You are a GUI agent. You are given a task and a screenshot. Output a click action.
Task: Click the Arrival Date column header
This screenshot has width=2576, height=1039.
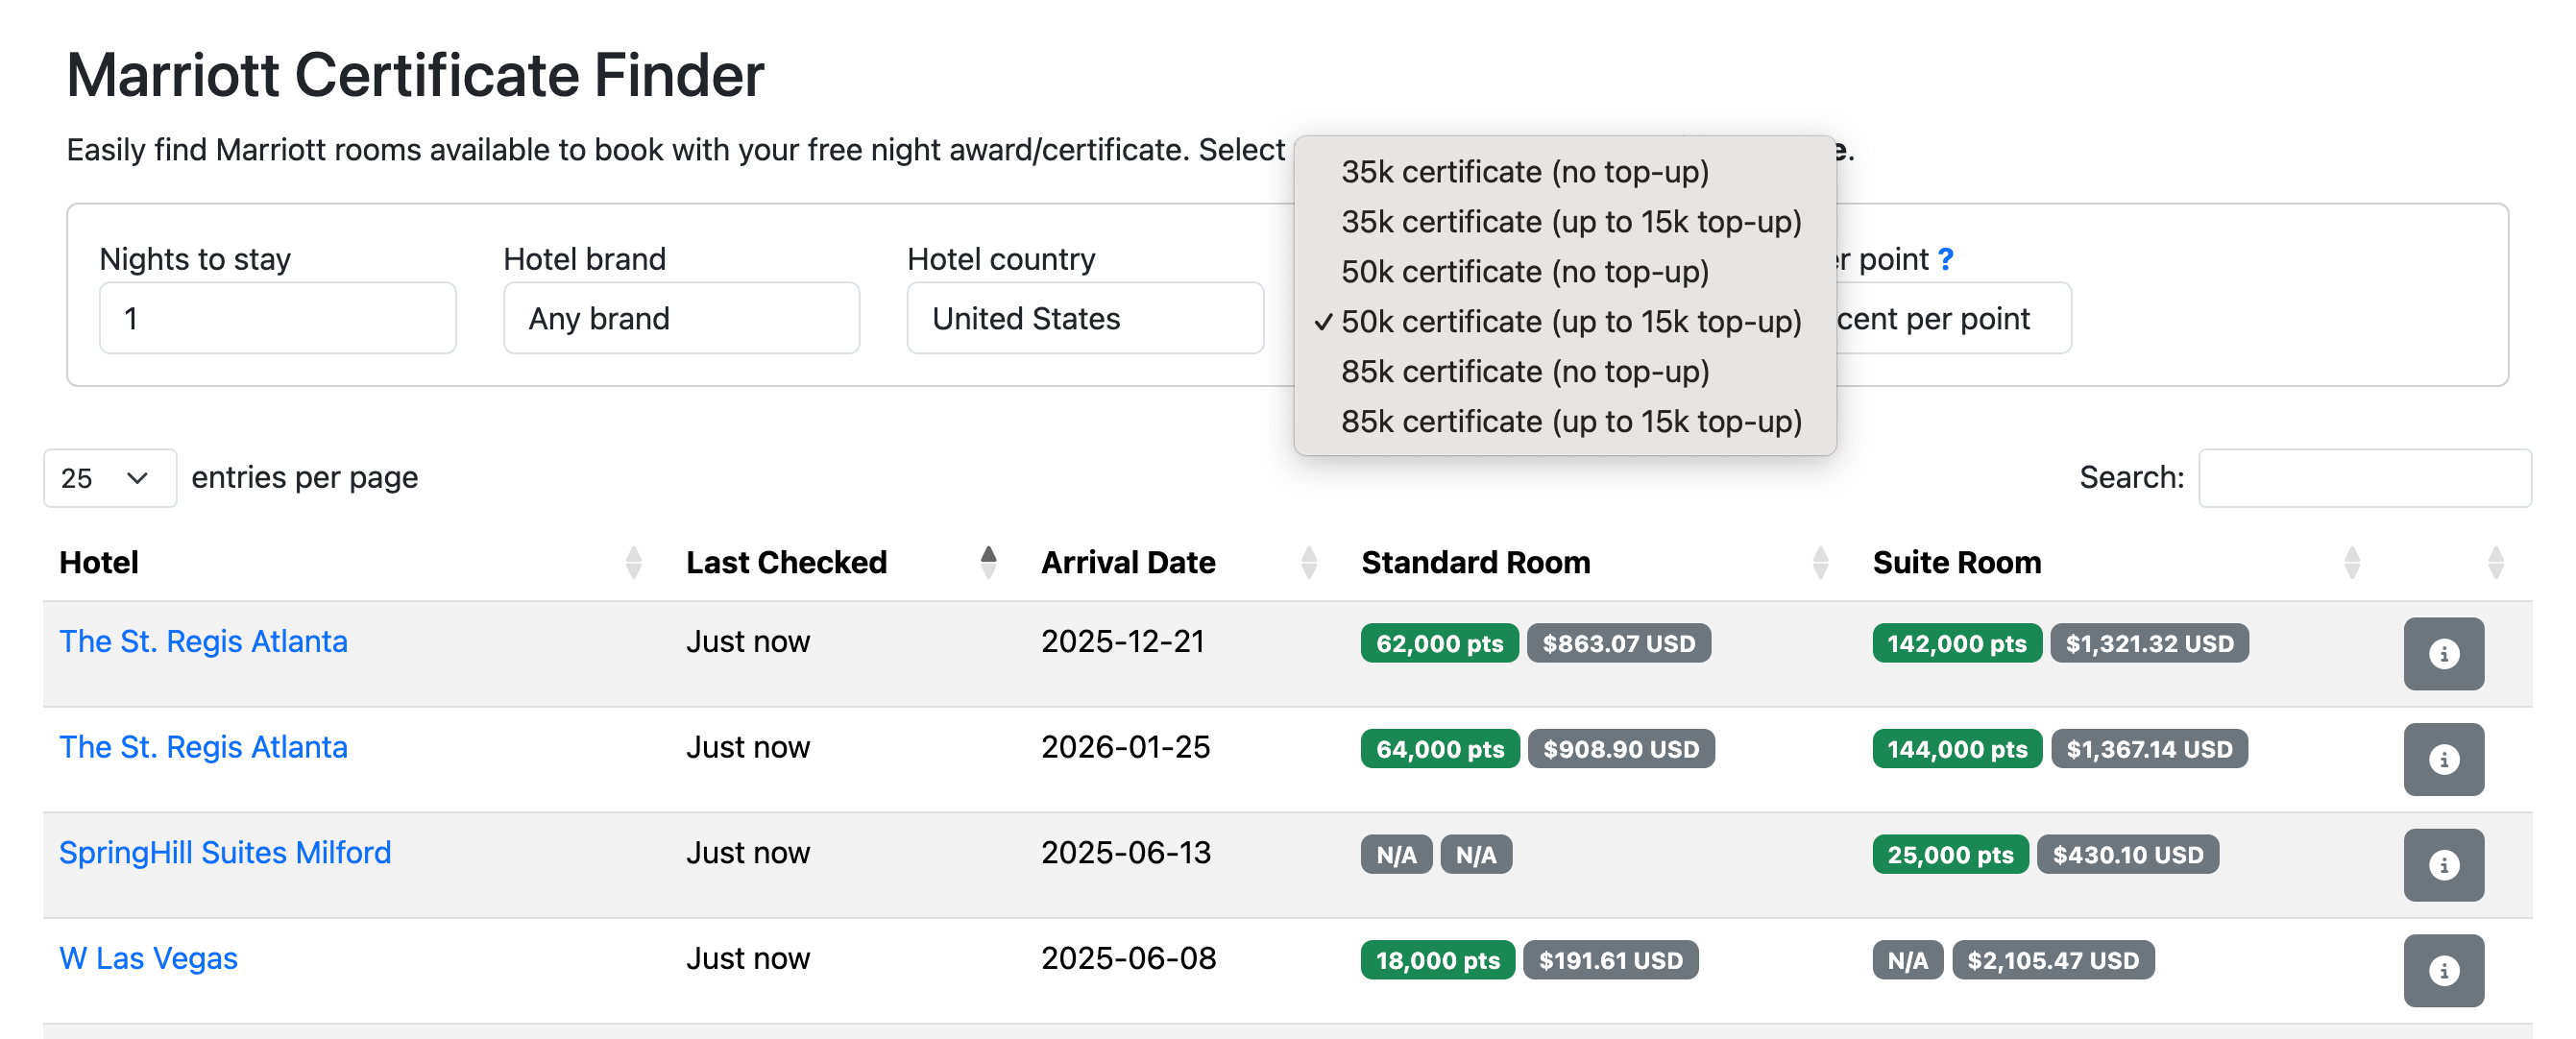[1128, 562]
